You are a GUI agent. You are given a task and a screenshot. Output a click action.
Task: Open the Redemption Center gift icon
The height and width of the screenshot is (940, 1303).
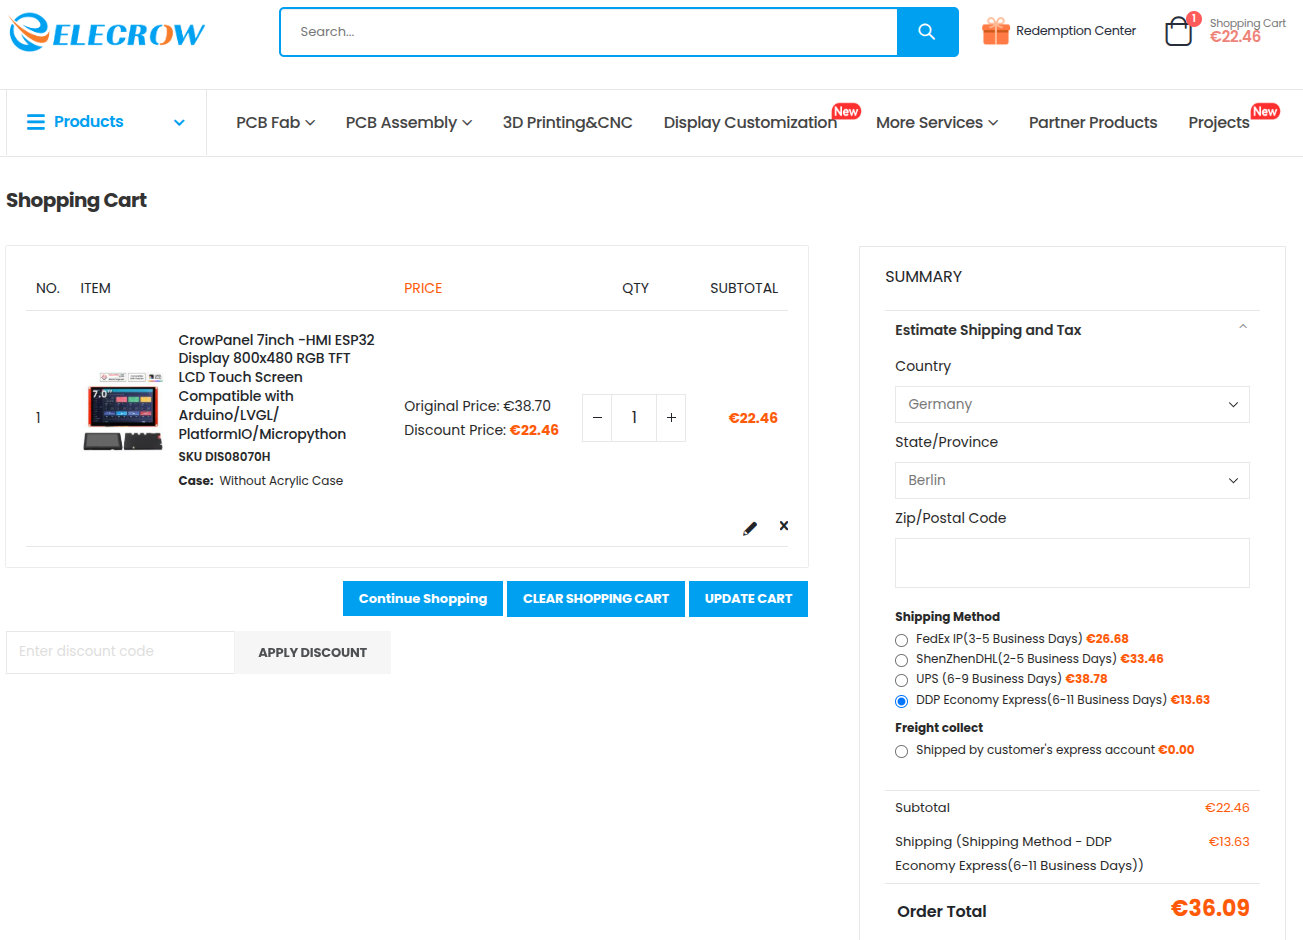point(995,31)
